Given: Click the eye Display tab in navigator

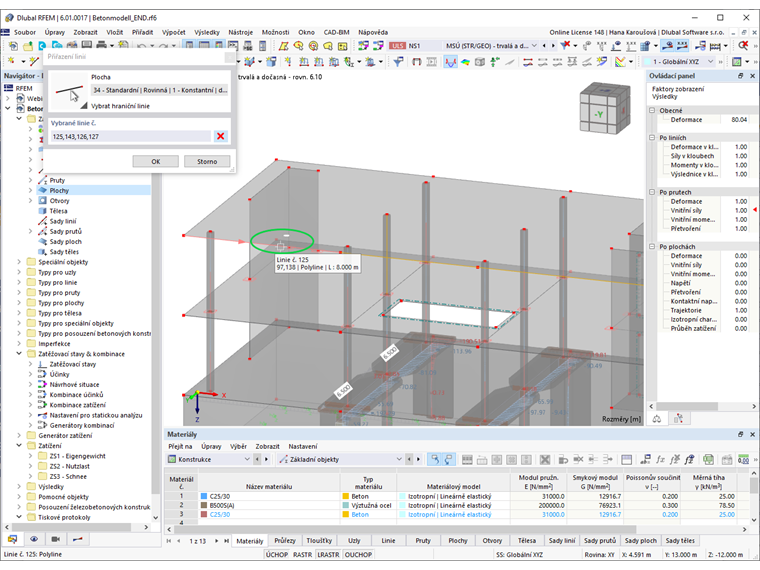Looking at the screenshot, I should [34, 539].
